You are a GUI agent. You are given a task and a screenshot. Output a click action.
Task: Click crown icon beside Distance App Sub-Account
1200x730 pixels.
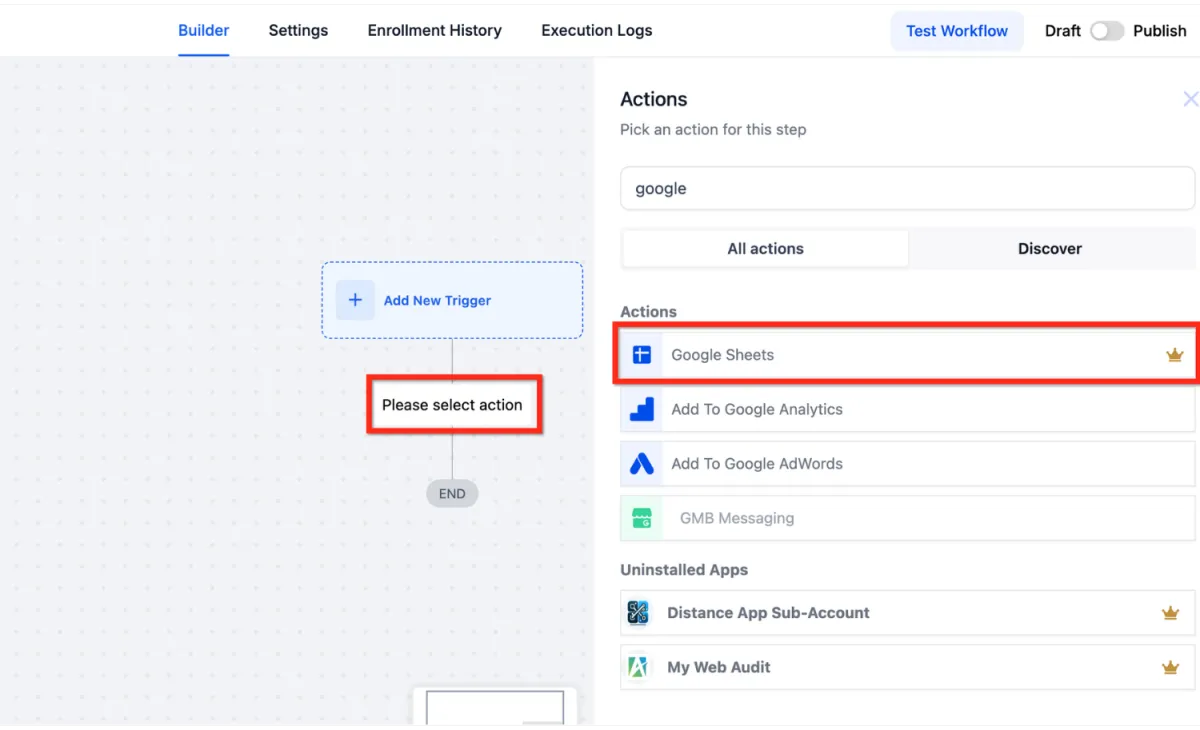(1170, 613)
